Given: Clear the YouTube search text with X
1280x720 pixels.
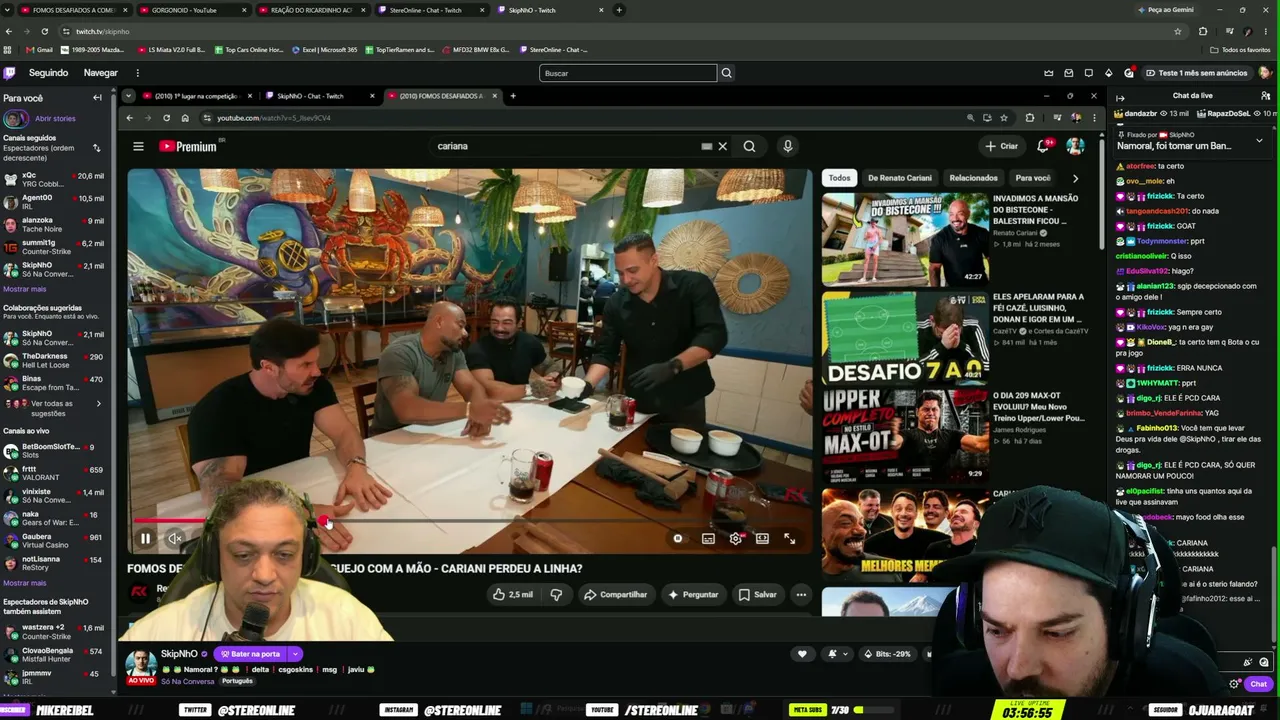Looking at the screenshot, I should tap(723, 146).
